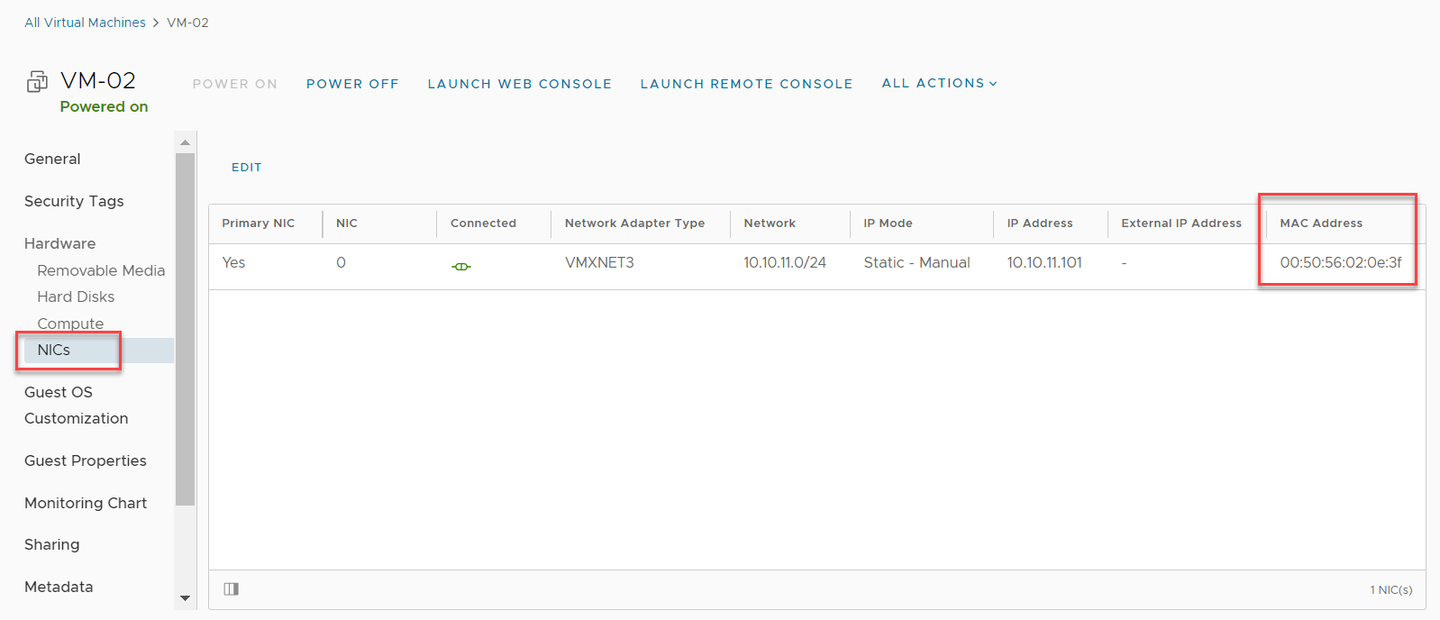Open Security Tags section
1440x620 pixels.
click(x=74, y=201)
